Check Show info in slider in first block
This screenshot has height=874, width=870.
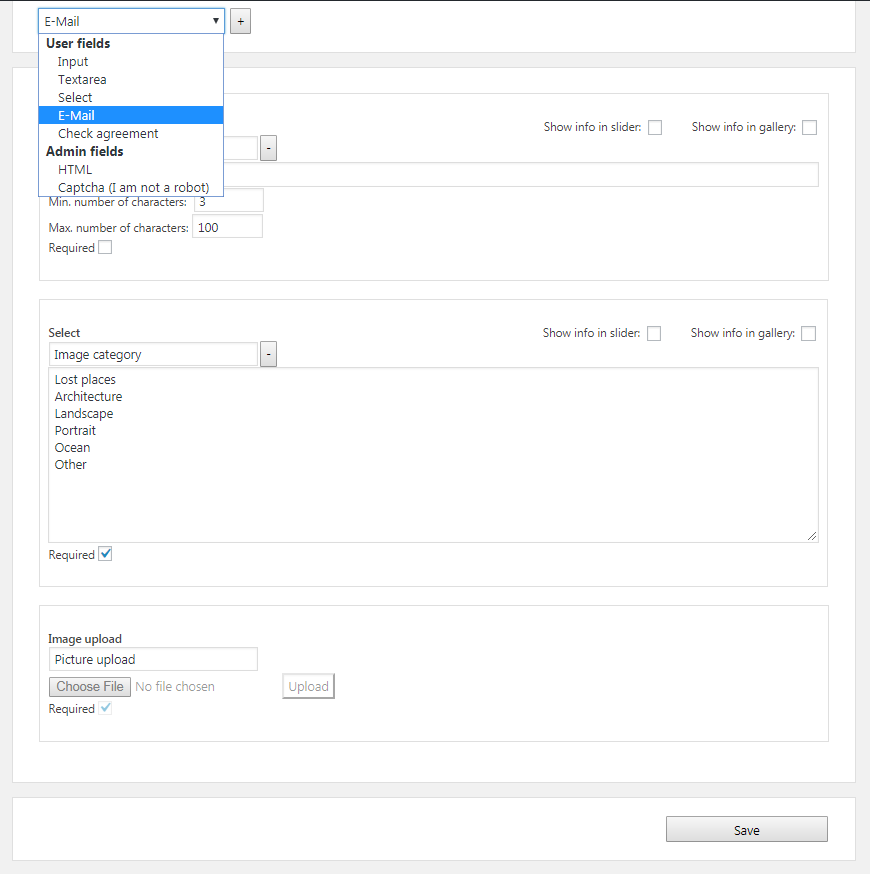coord(655,128)
